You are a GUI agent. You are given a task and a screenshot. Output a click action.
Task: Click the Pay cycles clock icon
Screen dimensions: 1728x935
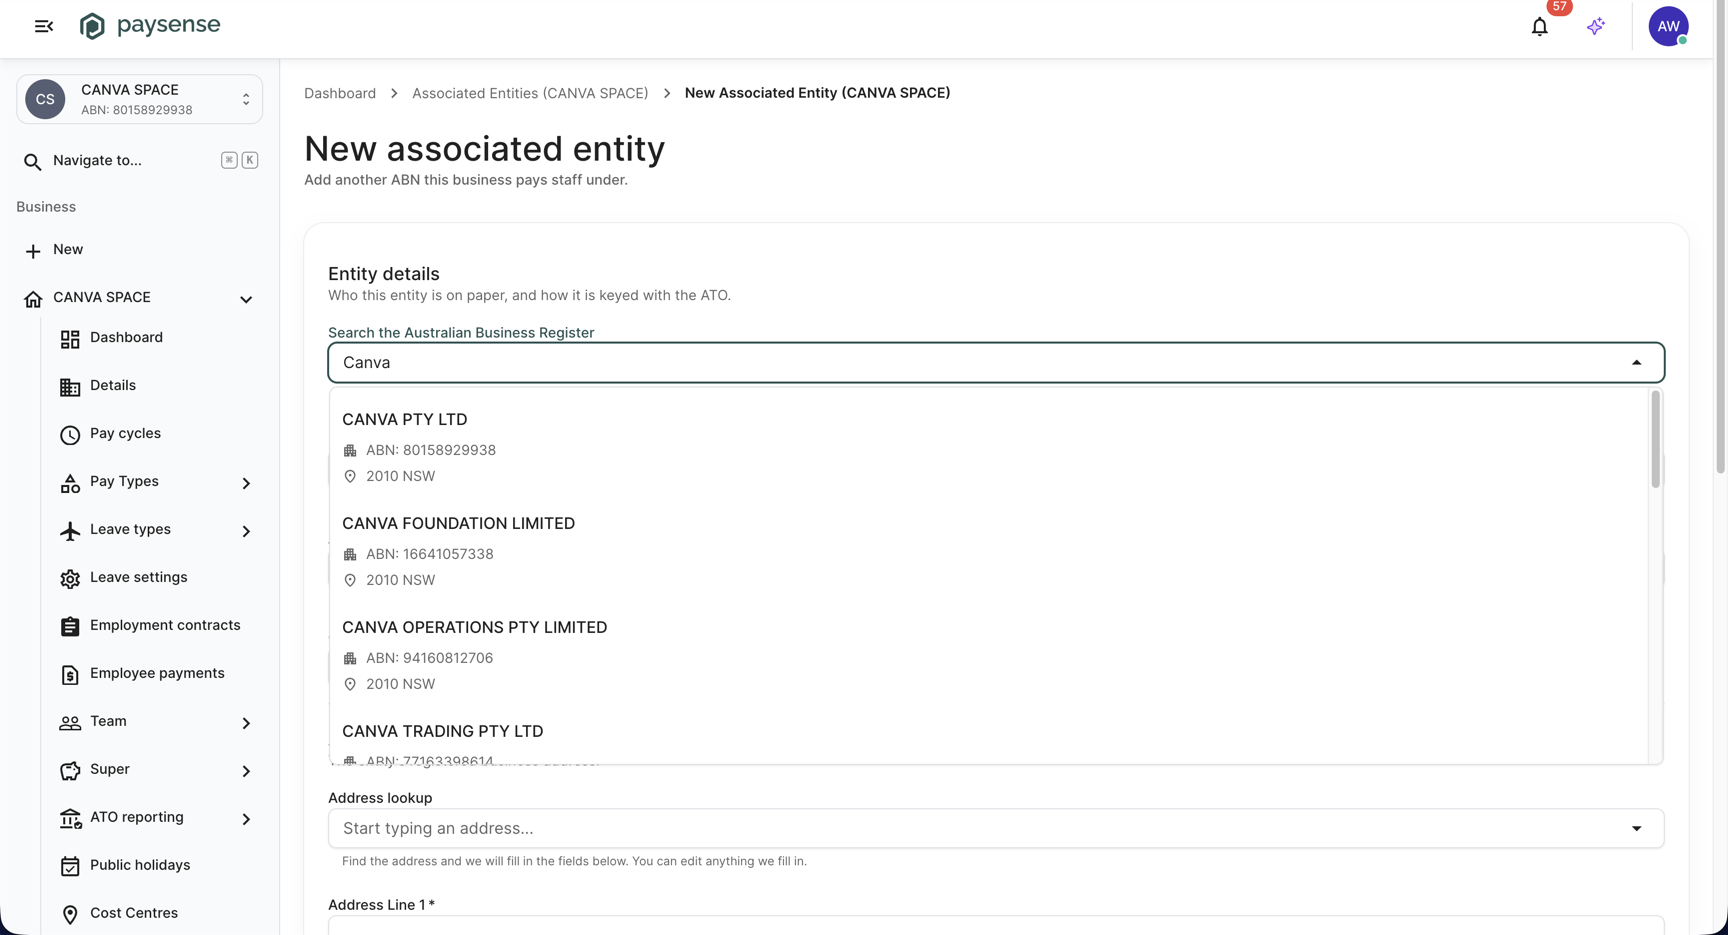pos(70,435)
